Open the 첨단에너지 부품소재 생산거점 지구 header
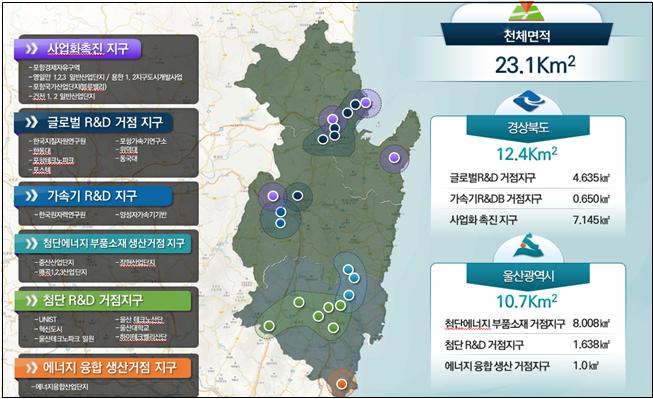This screenshot has width=653, height=399. click(x=103, y=244)
